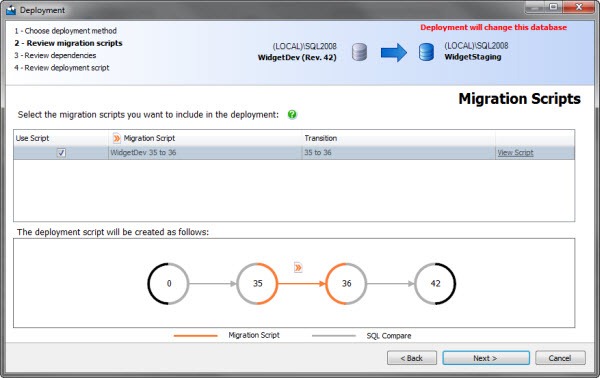600x378 pixels.
Task: Select revision 0 circle in the diagram
Action: [168, 284]
